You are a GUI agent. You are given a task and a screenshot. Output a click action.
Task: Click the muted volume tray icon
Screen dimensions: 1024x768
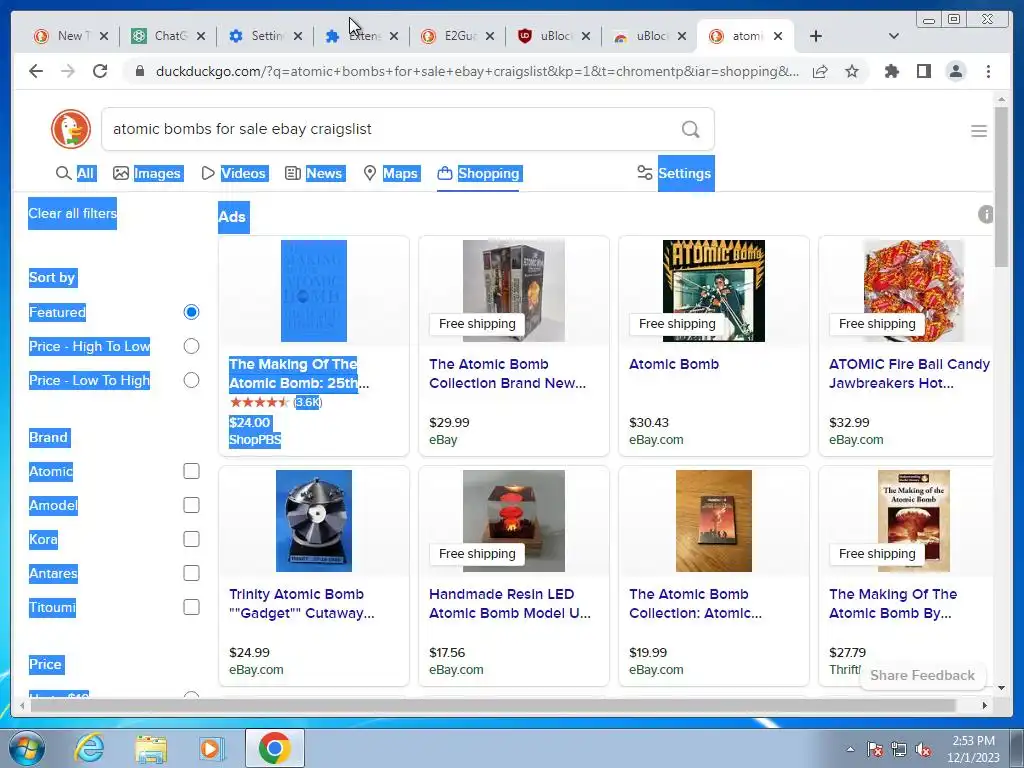(x=923, y=749)
